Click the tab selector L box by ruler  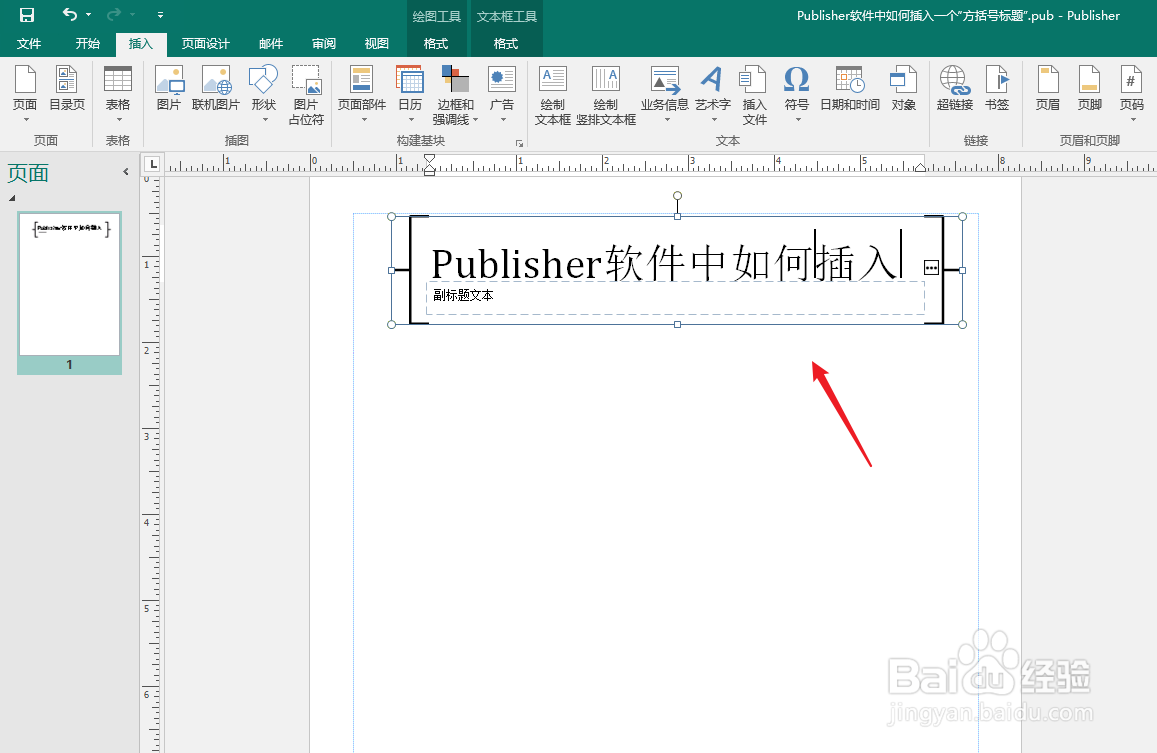pos(152,164)
